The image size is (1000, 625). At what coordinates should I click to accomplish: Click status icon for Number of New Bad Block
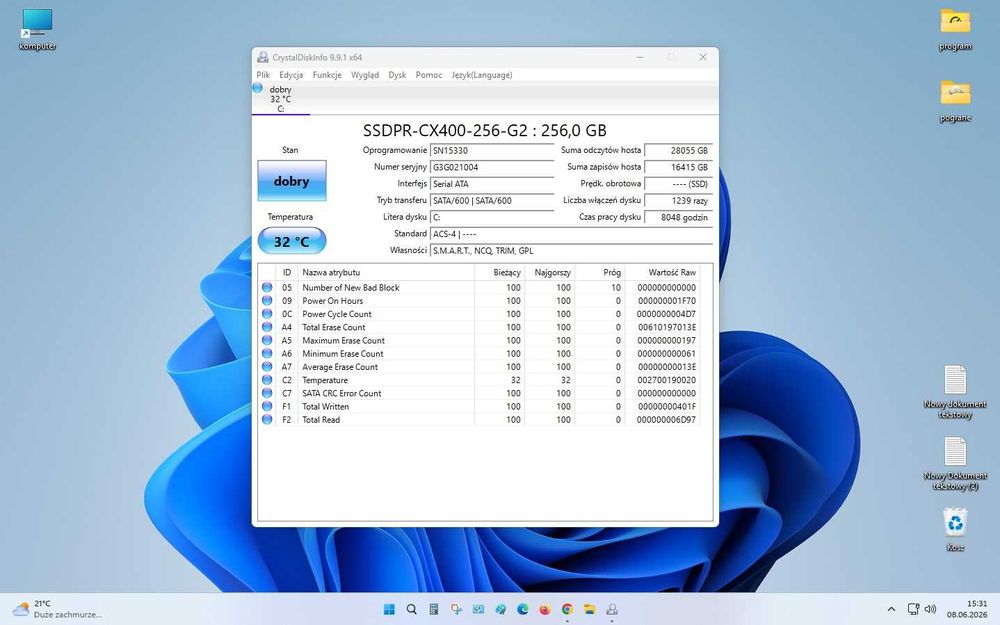(267, 288)
